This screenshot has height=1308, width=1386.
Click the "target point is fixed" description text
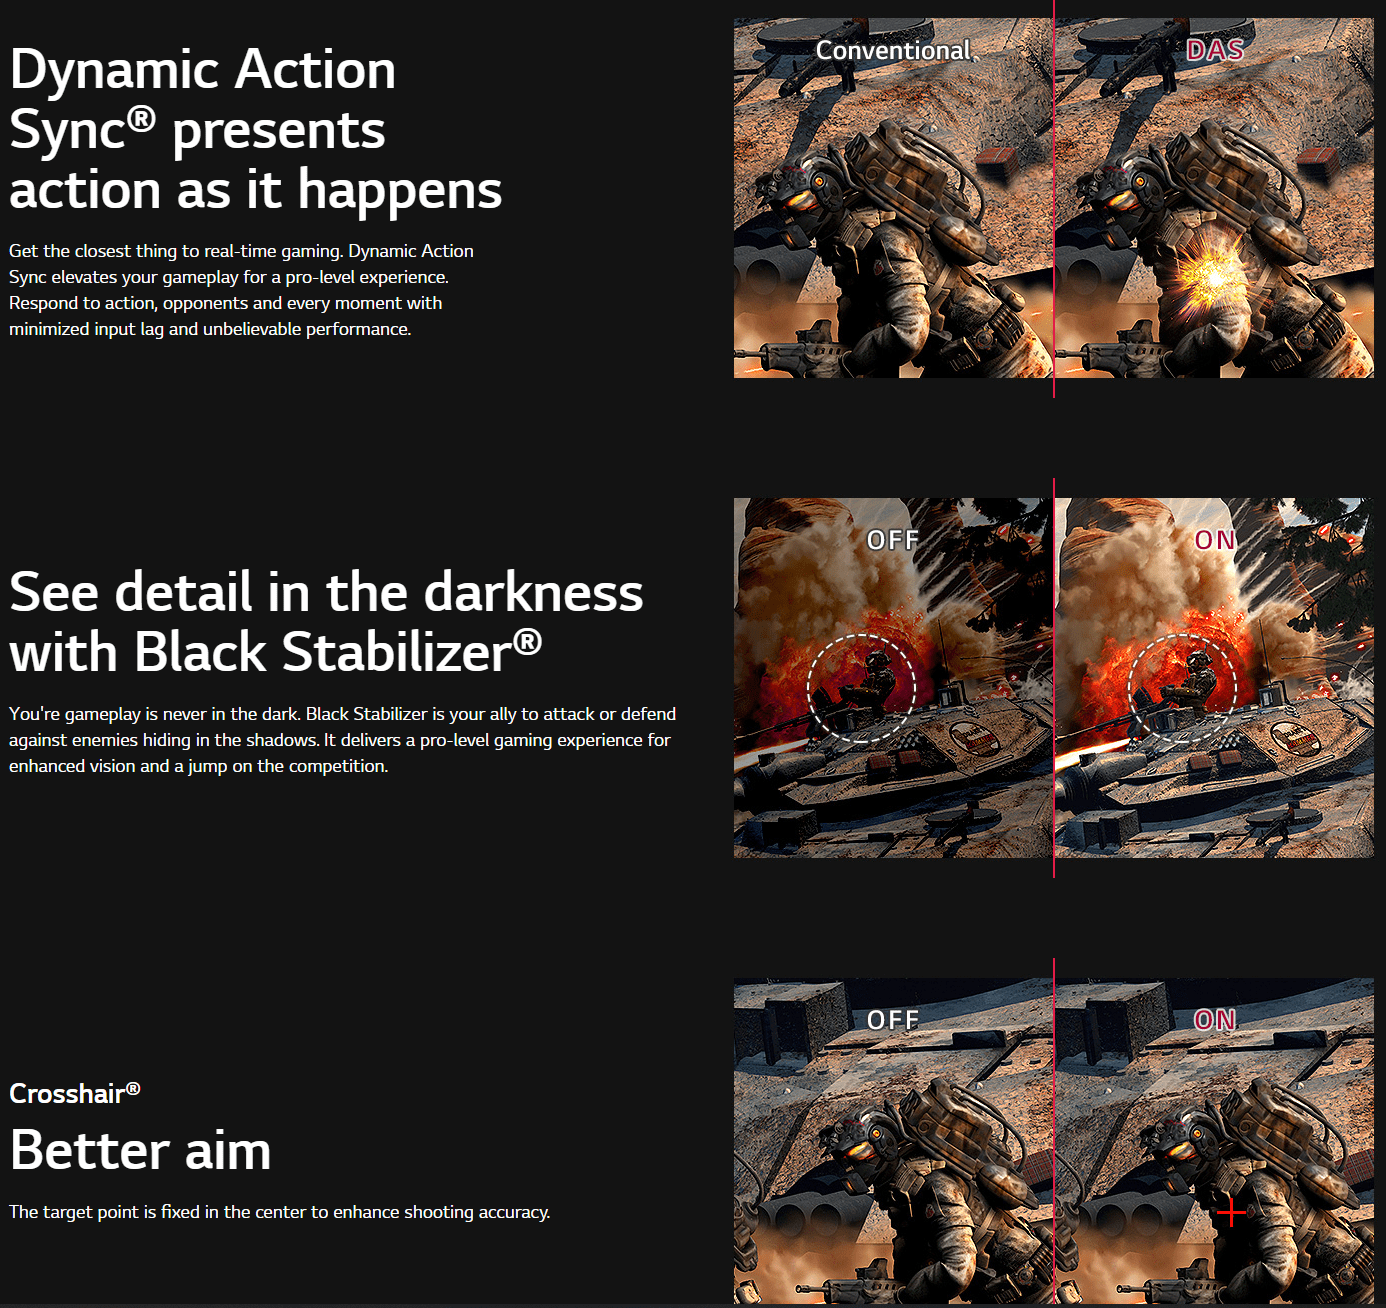tap(279, 1212)
